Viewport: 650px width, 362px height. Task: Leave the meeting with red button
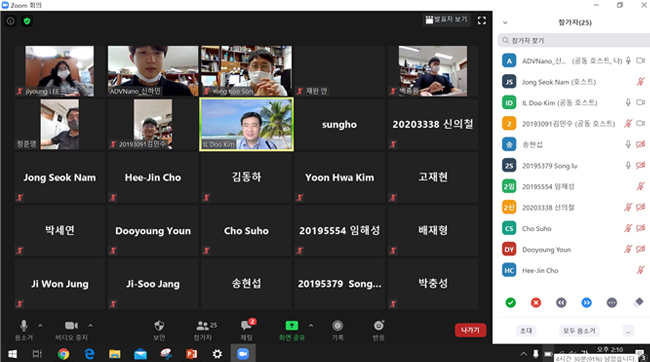(470, 330)
